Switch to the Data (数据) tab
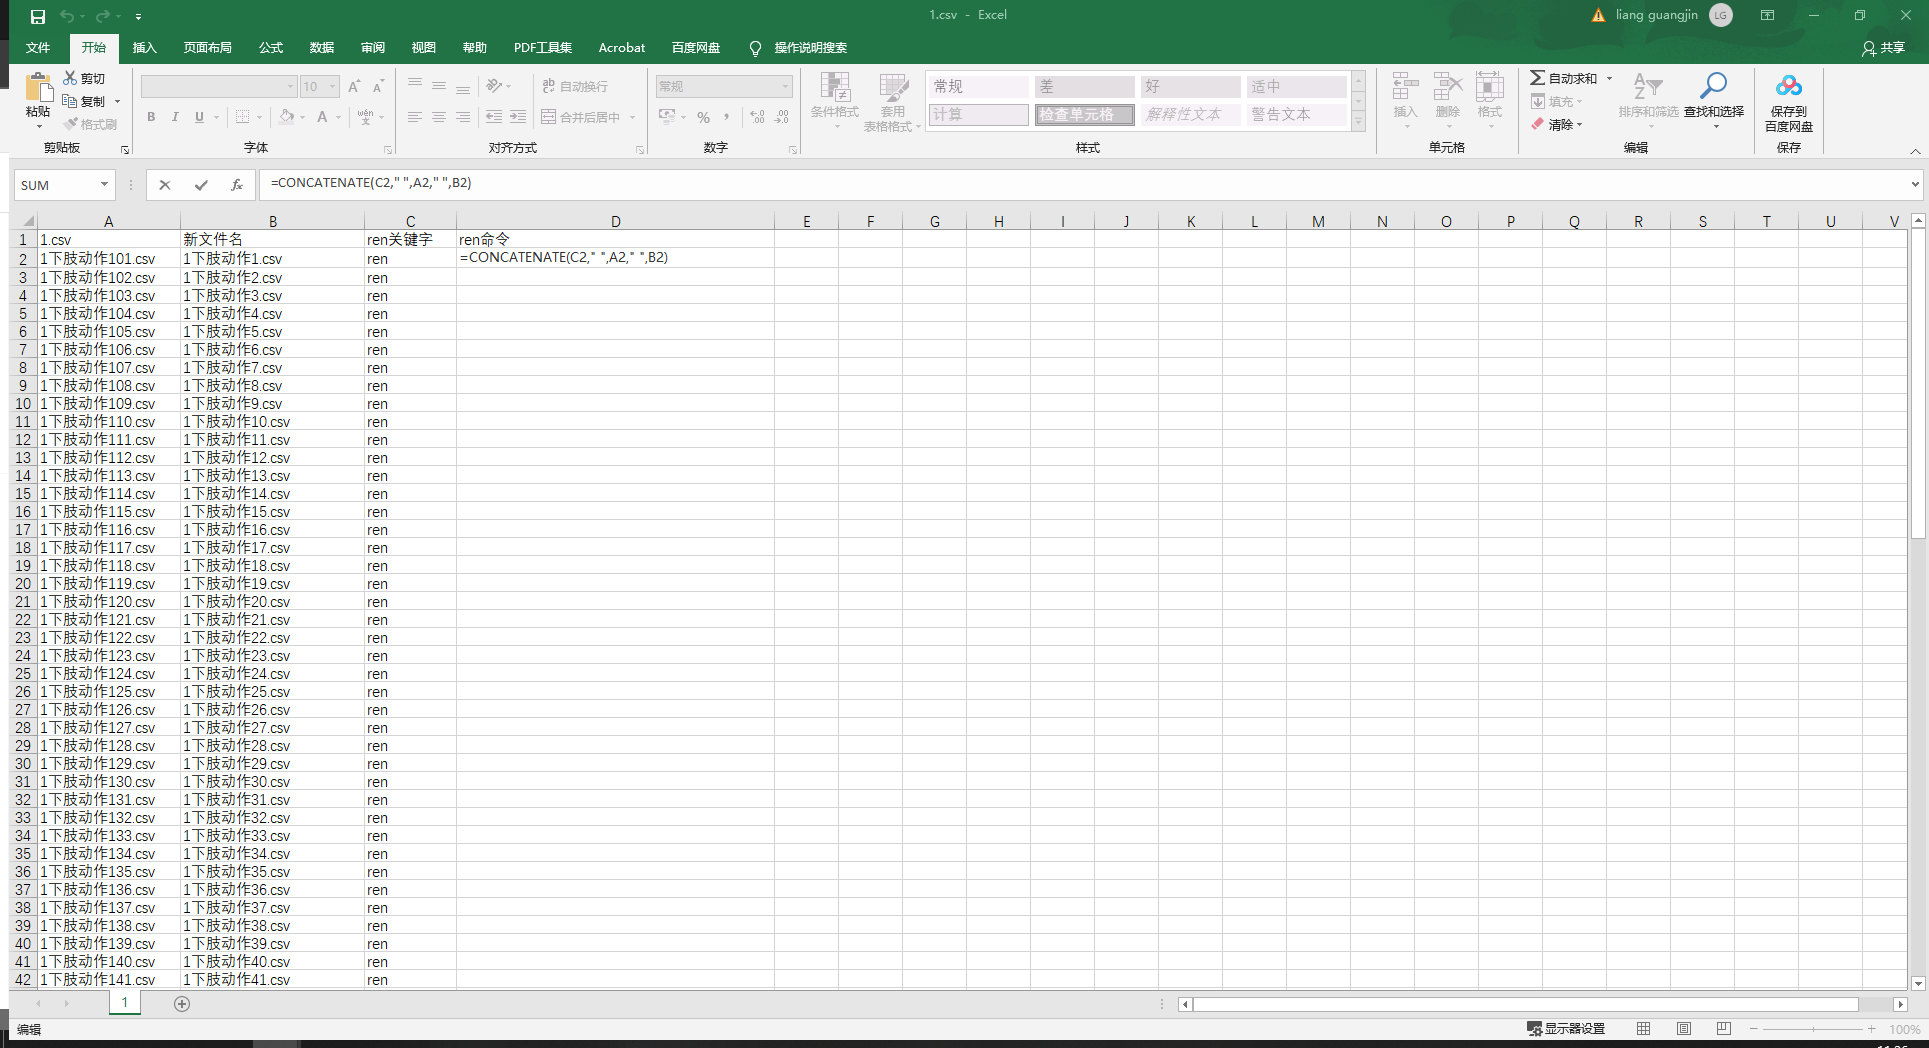Viewport: 1929px width, 1048px height. pos(322,48)
